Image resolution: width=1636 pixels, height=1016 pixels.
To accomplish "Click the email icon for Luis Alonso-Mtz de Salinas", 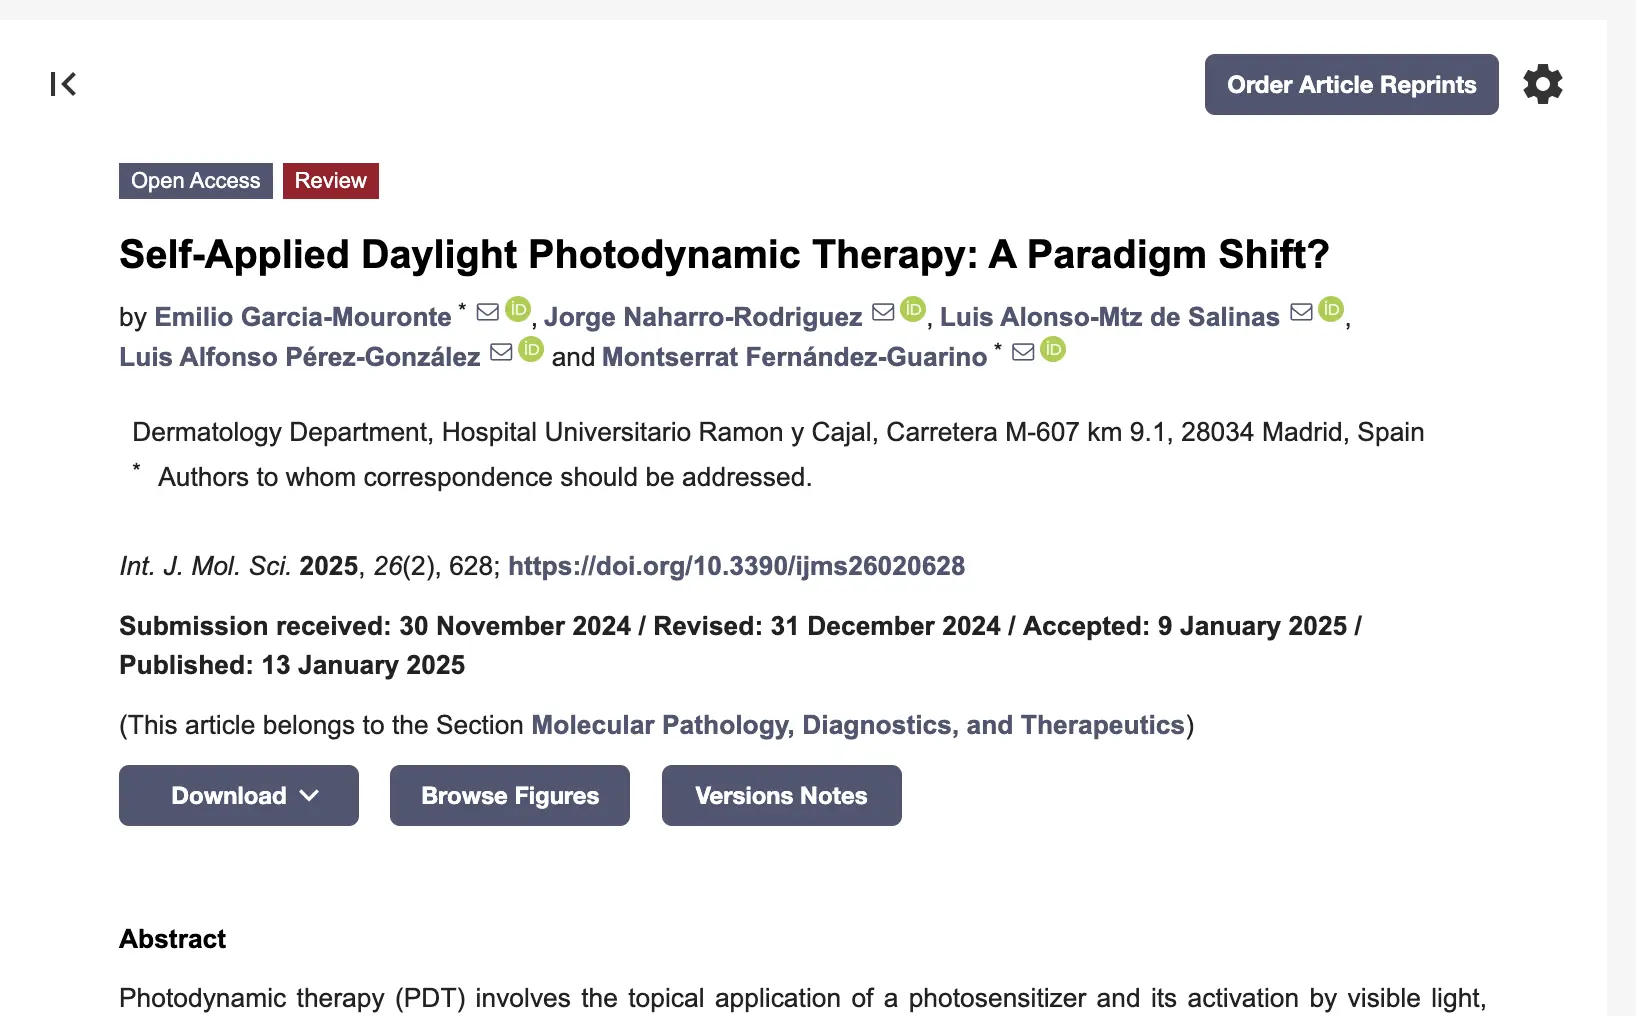I will (1301, 312).
